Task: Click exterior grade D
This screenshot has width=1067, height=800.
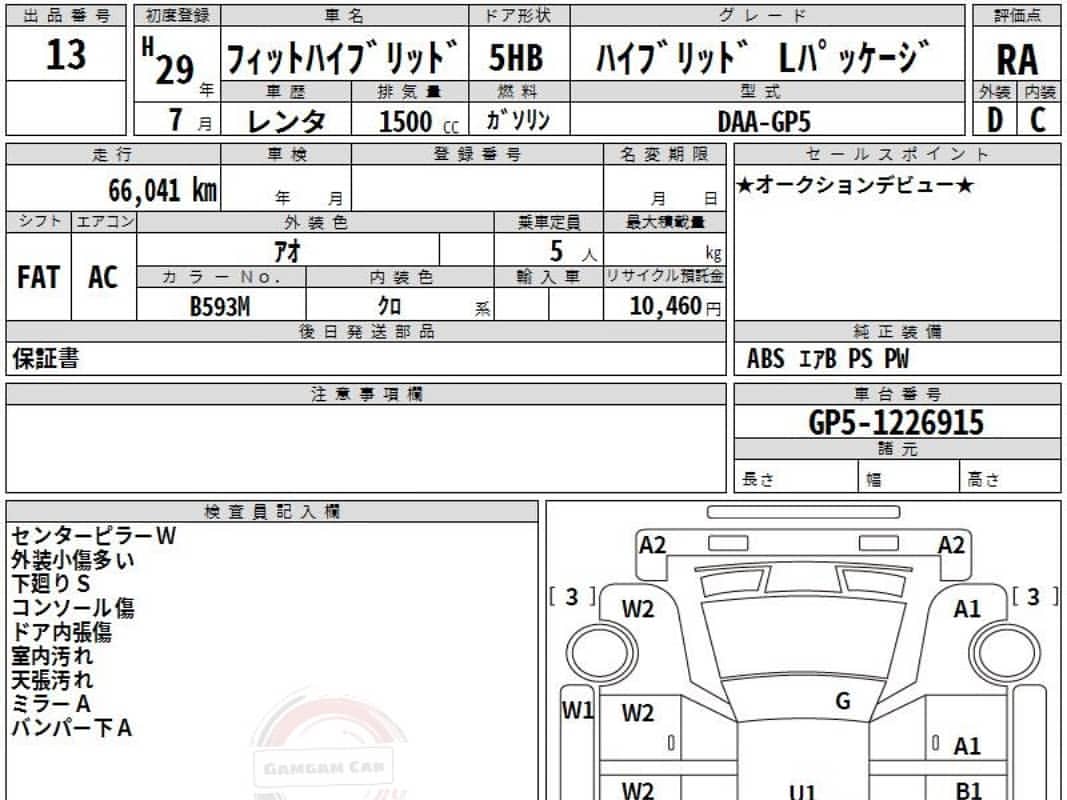Action: point(995,120)
